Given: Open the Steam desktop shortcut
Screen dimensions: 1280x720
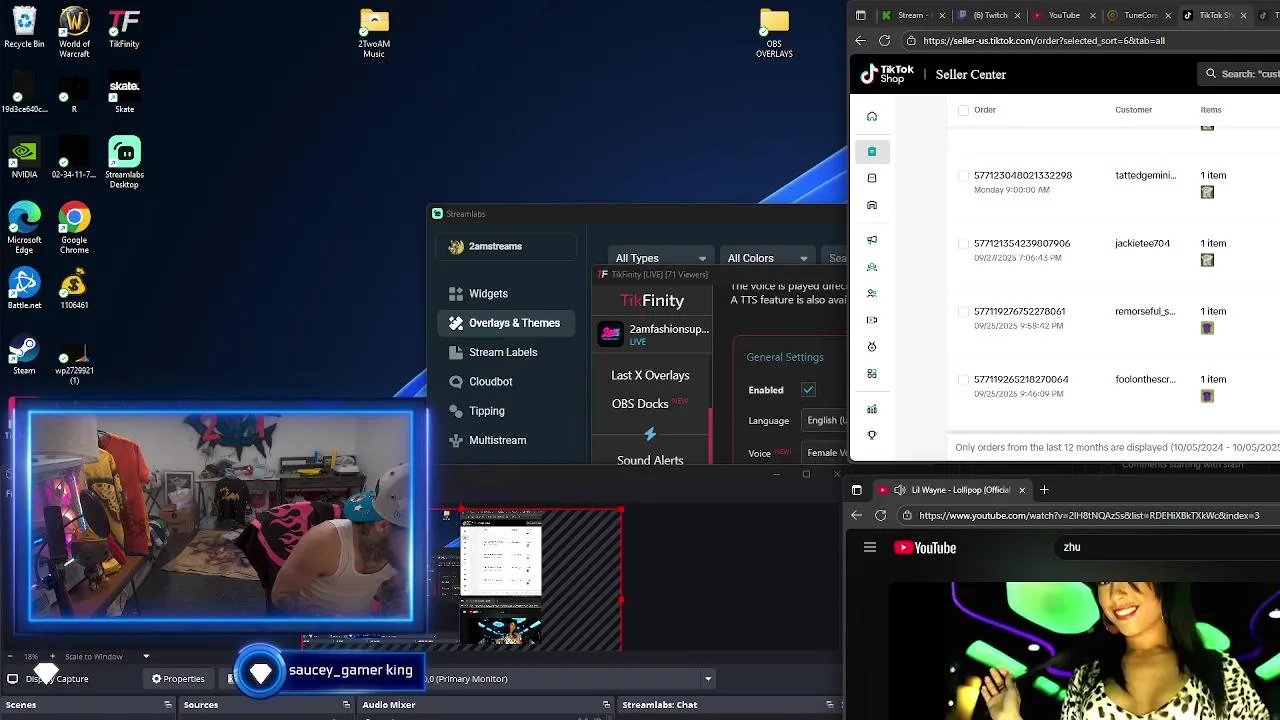Looking at the screenshot, I should (x=24, y=354).
